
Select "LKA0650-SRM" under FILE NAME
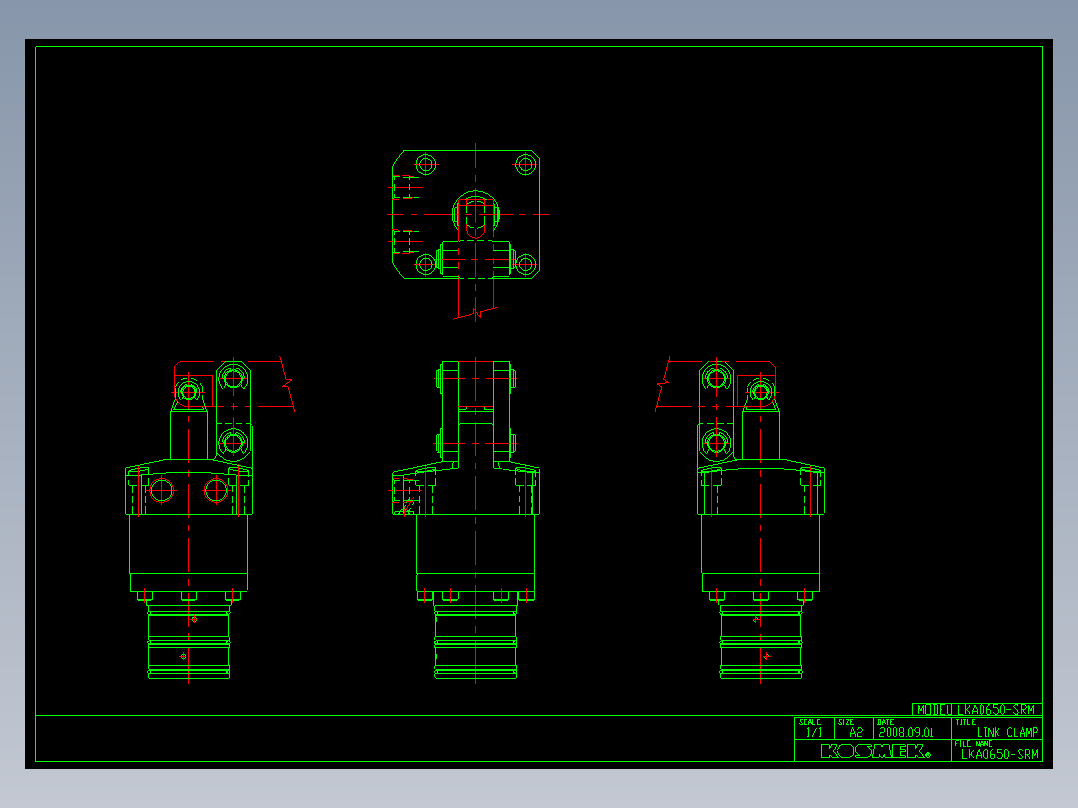1000,754
